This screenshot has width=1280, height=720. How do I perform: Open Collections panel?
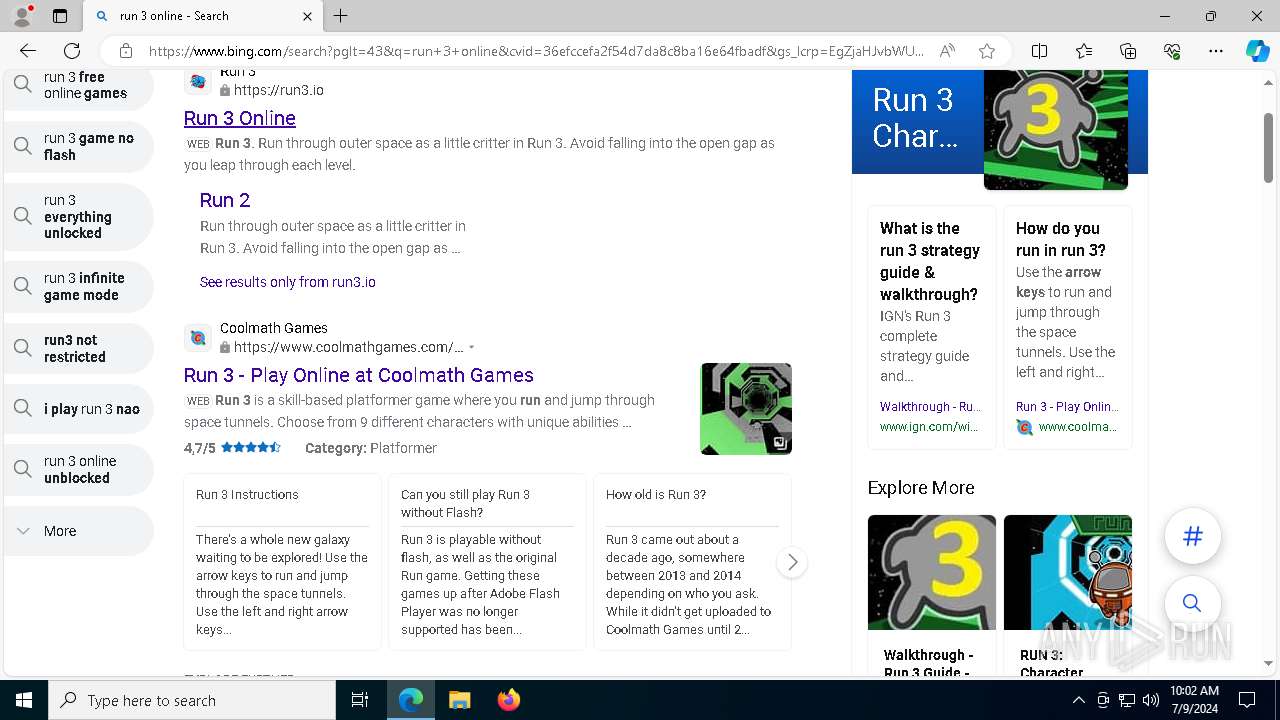point(1128,51)
